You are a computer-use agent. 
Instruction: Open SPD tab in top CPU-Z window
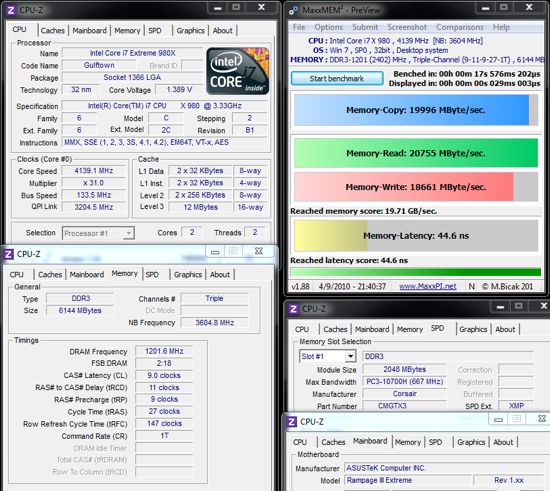tap(155, 31)
